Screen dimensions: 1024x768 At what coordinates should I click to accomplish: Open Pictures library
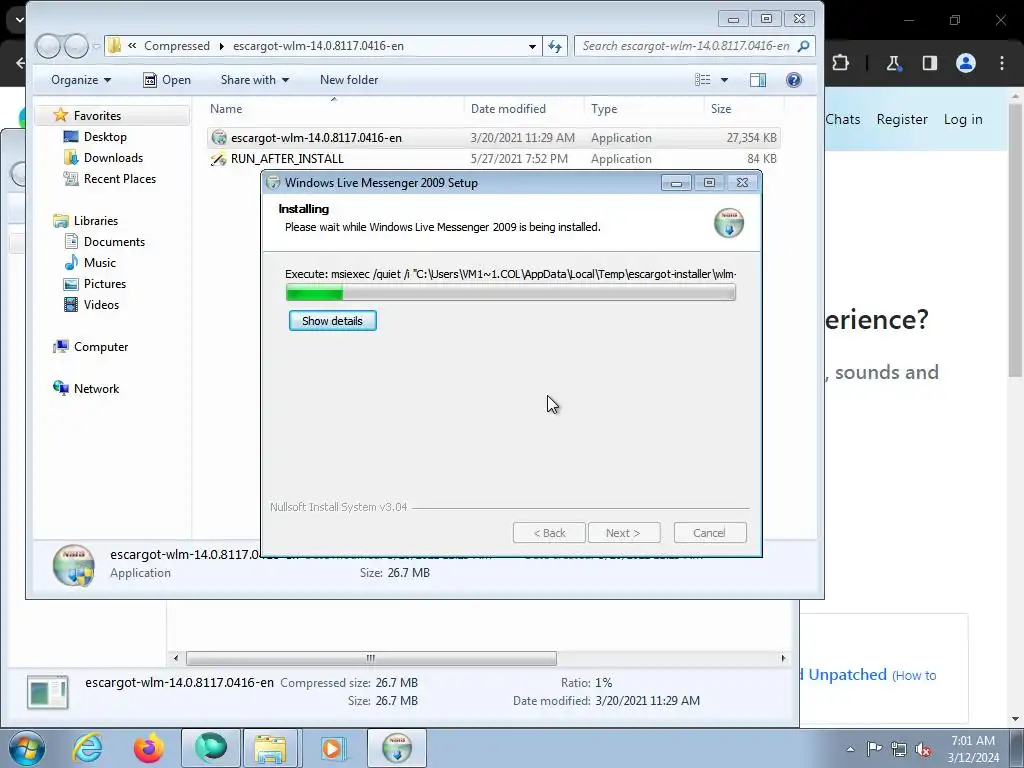pos(104,283)
